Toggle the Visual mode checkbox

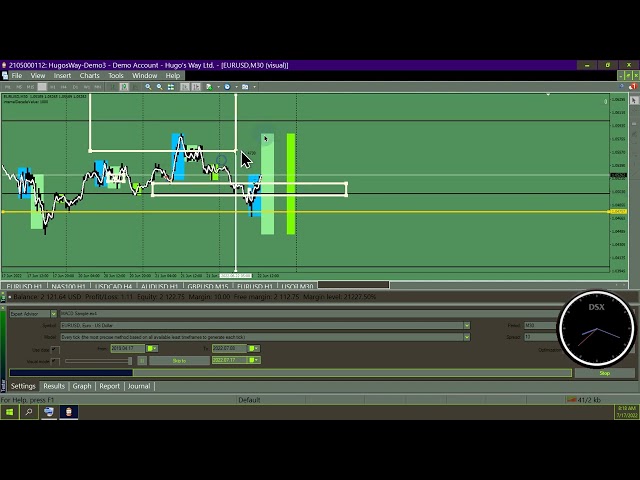tap(56, 360)
